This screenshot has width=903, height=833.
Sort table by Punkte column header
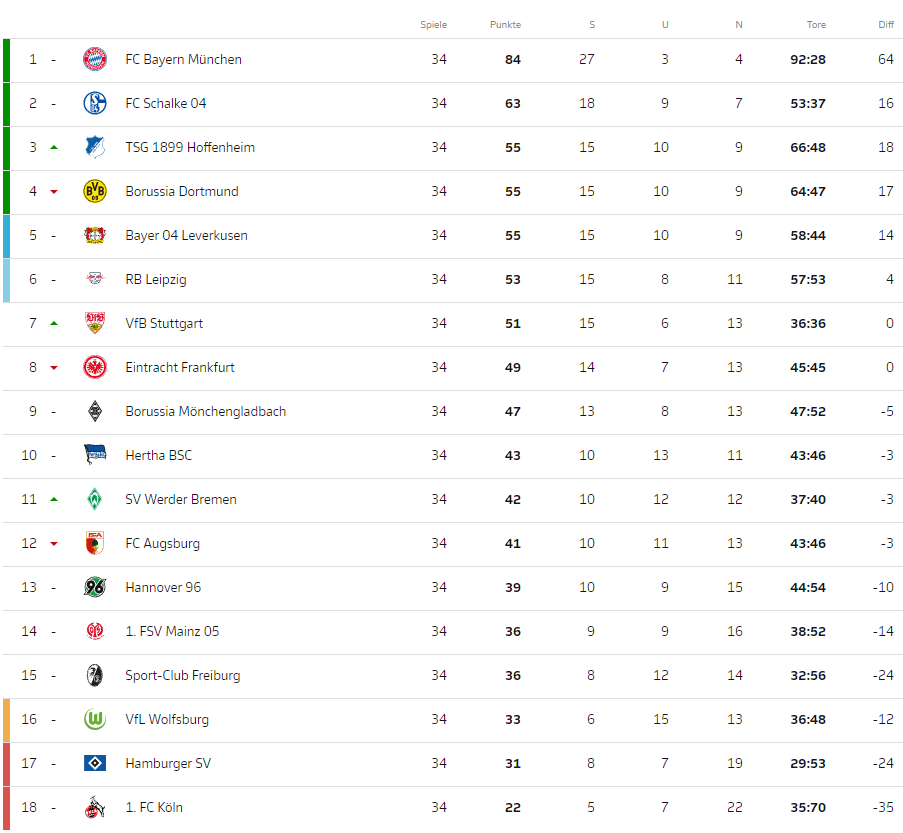pos(505,25)
